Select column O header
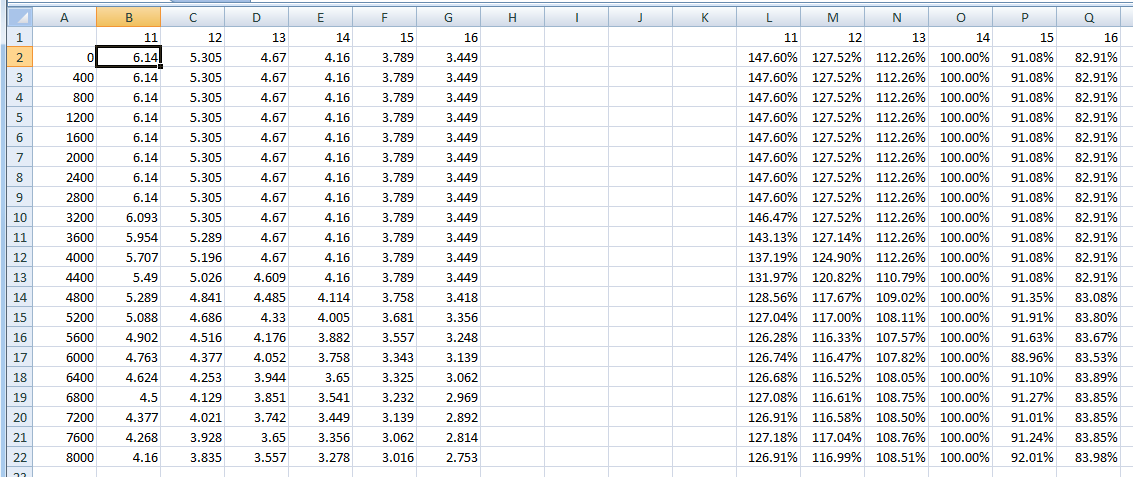1133x477 pixels. (x=960, y=17)
